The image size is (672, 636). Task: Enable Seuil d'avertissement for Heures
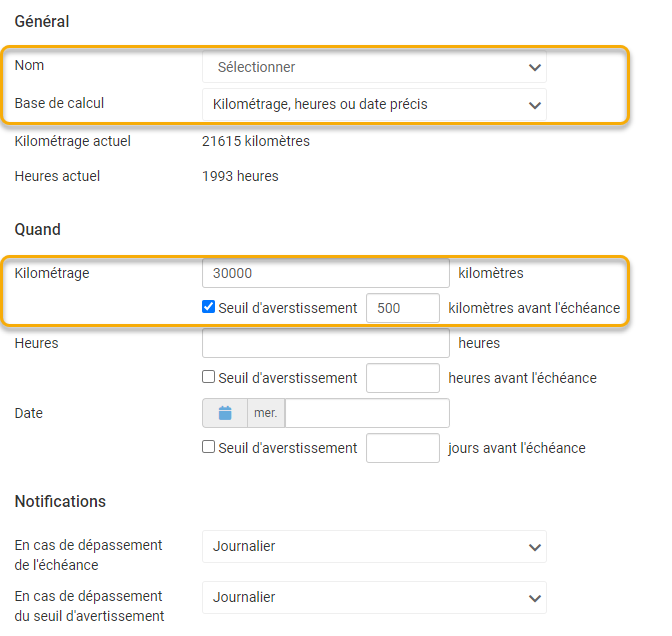209,378
